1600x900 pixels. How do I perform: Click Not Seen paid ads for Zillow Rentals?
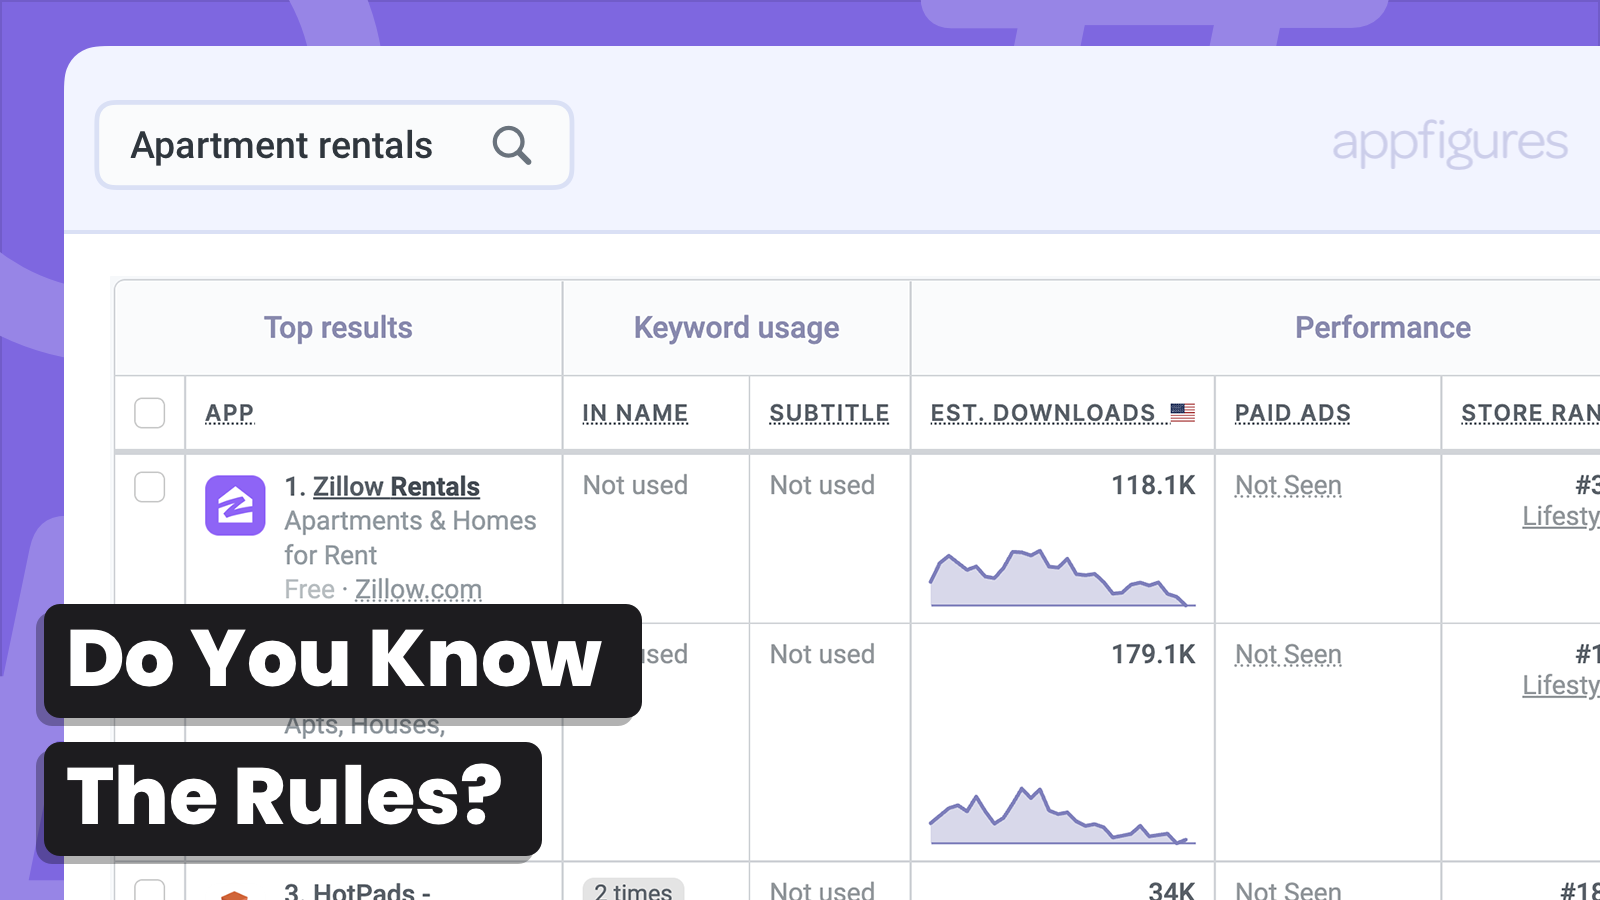pyautogui.click(x=1288, y=485)
